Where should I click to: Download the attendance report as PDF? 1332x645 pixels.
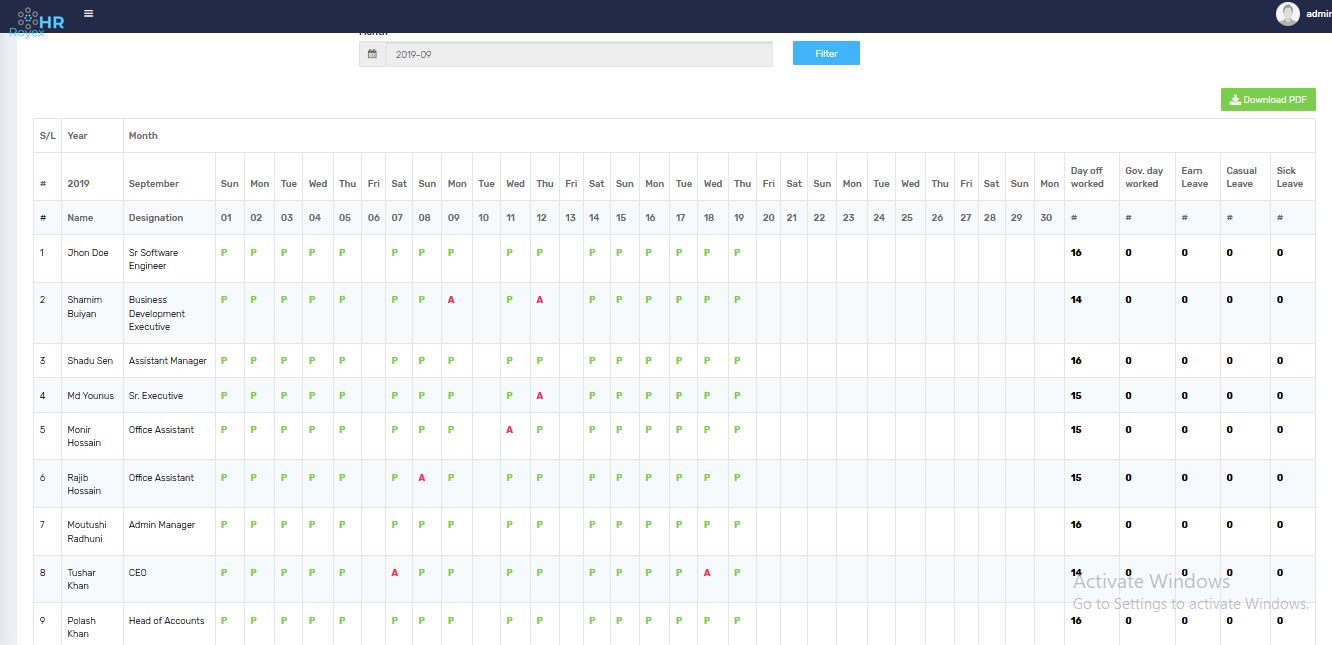1267,100
